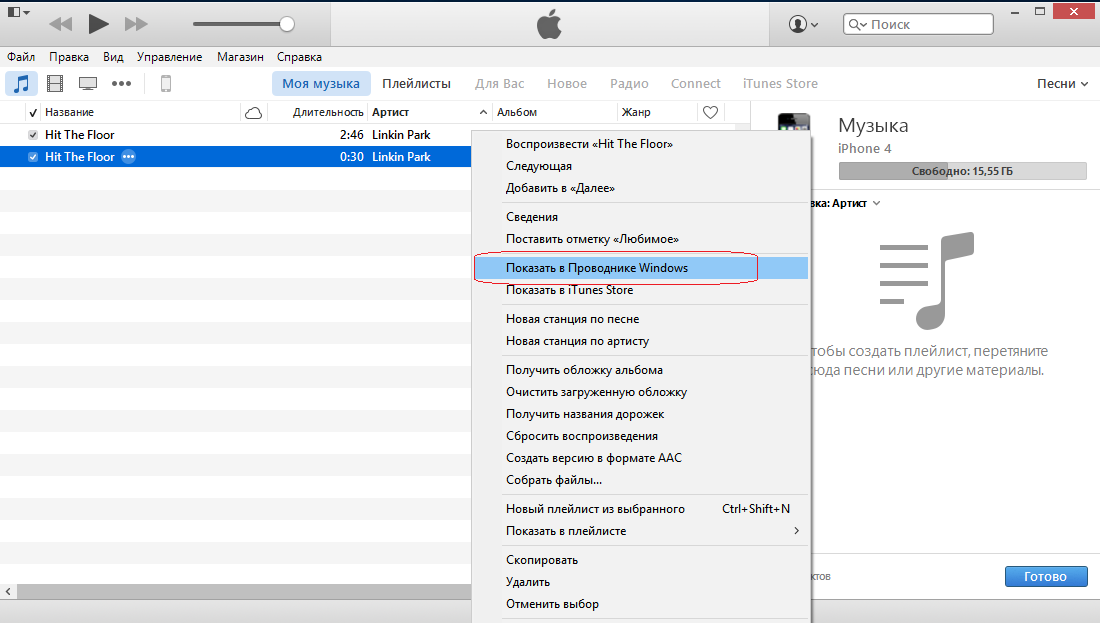1100x623 pixels.
Task: Open the search options magnifier dropdown
Action: tap(857, 24)
